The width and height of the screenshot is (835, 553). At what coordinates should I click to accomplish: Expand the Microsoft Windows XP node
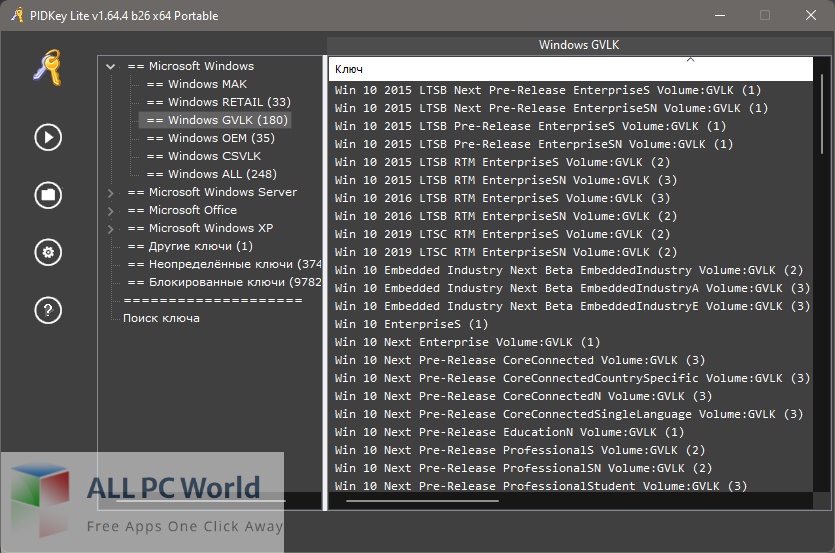point(110,229)
